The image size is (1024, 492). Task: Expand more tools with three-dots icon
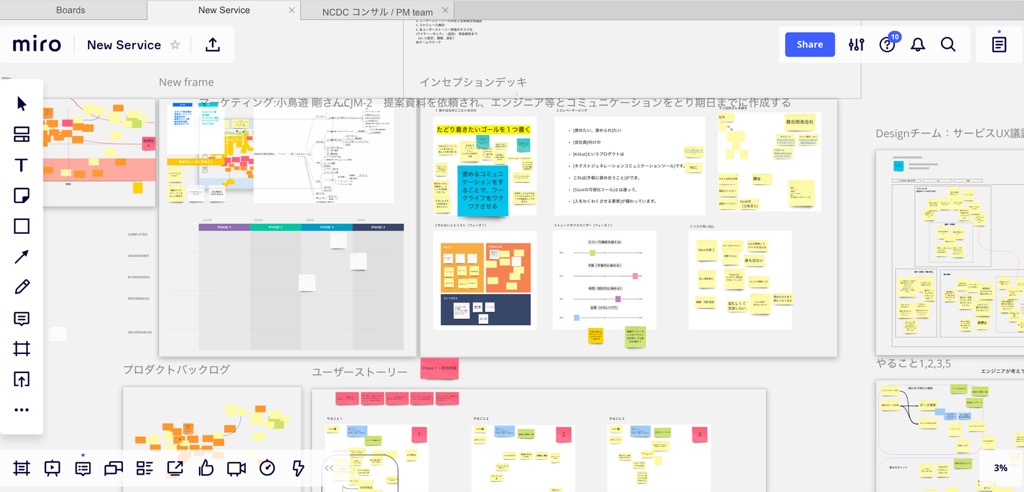(x=22, y=410)
